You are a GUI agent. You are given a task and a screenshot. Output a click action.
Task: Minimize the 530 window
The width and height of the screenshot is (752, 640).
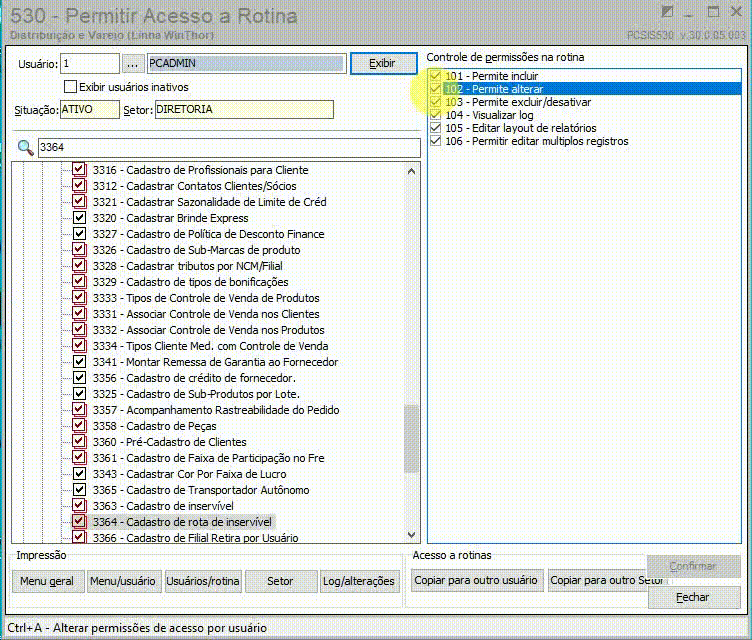[689, 13]
